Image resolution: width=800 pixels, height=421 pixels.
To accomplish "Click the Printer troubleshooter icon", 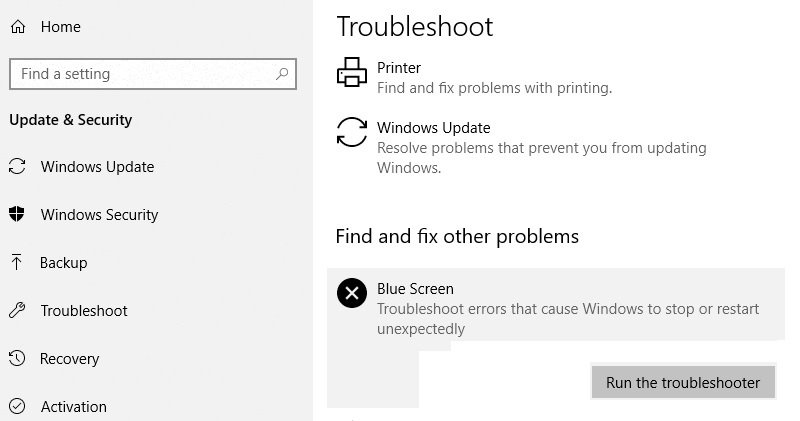I will [352, 72].
